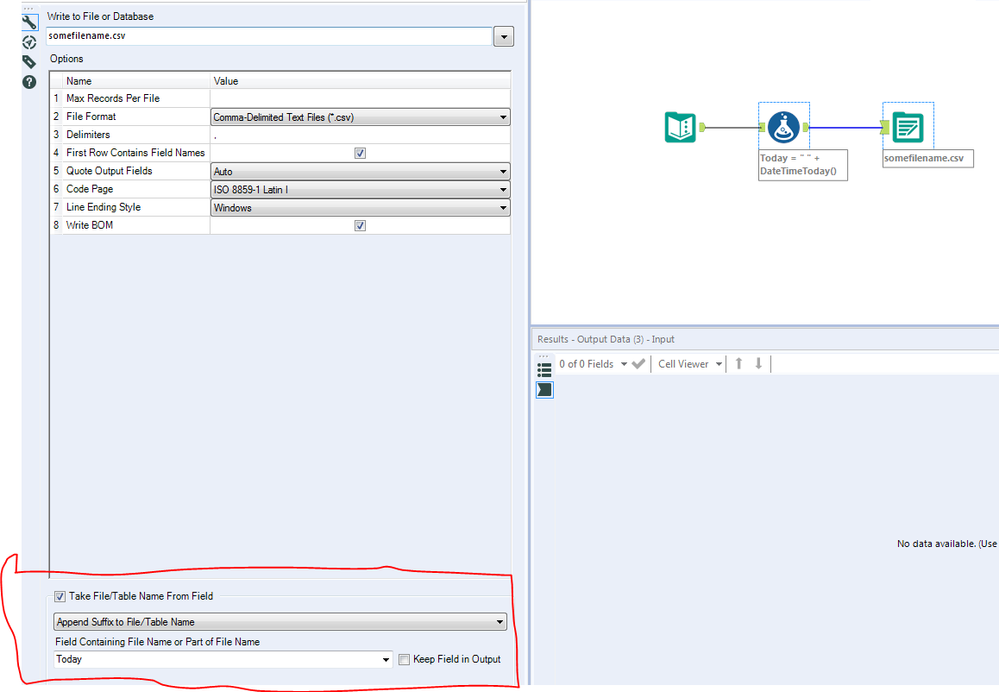
Task: Click the Delimiters value cell
Action: click(360, 134)
